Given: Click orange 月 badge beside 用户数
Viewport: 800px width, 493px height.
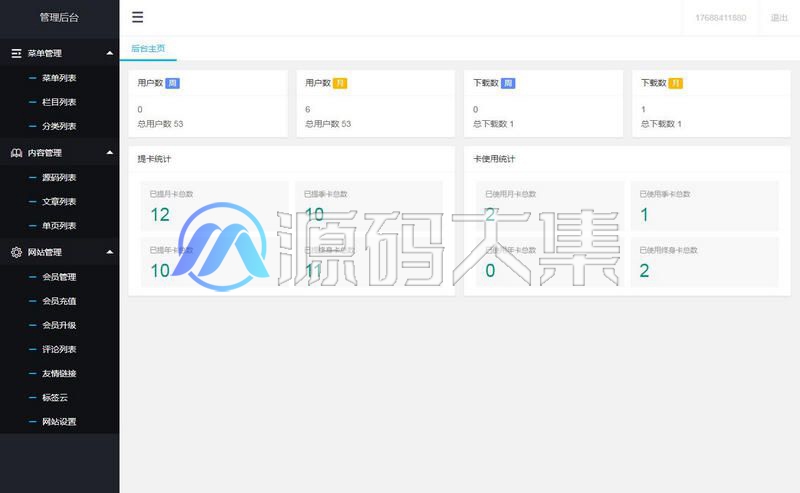Looking at the screenshot, I should pyautogui.click(x=340, y=83).
